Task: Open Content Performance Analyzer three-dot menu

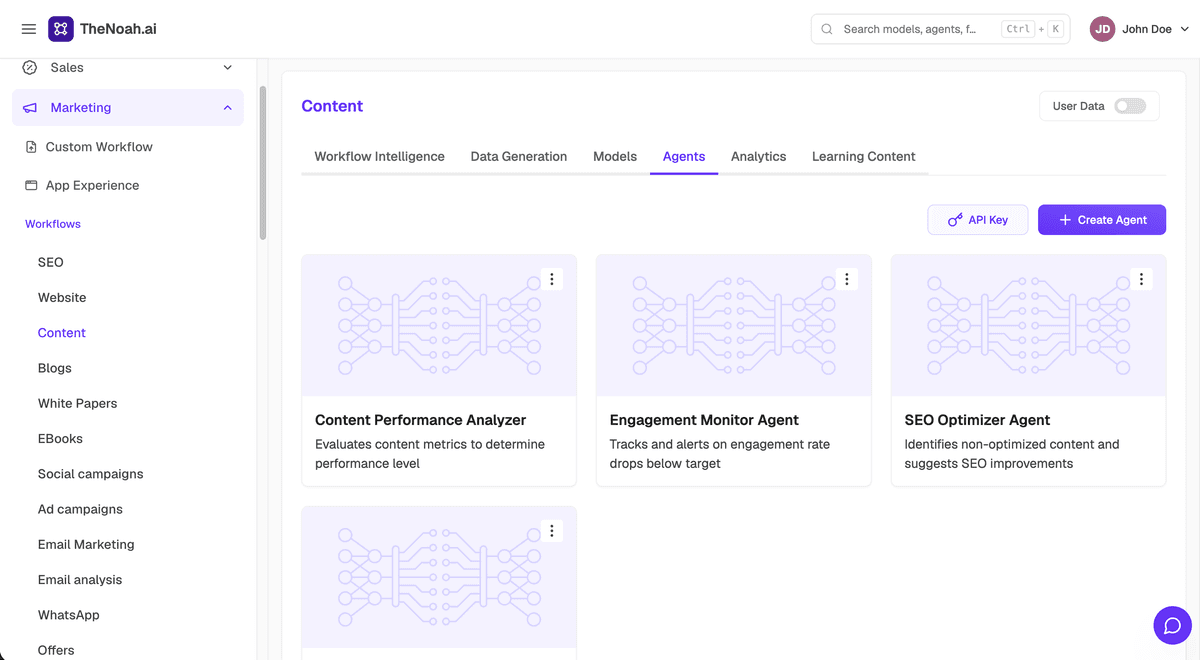Action: (x=552, y=280)
